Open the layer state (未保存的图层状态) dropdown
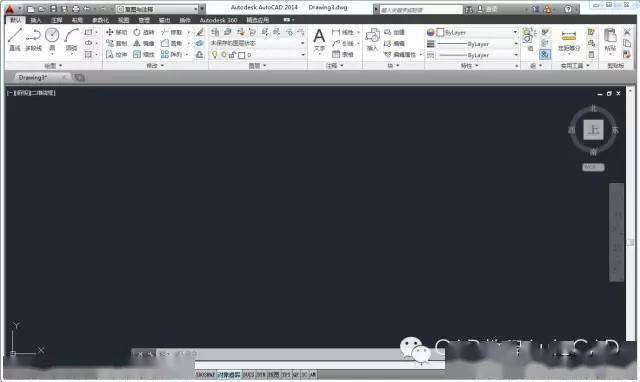The height and width of the screenshot is (382, 640). 258,43
